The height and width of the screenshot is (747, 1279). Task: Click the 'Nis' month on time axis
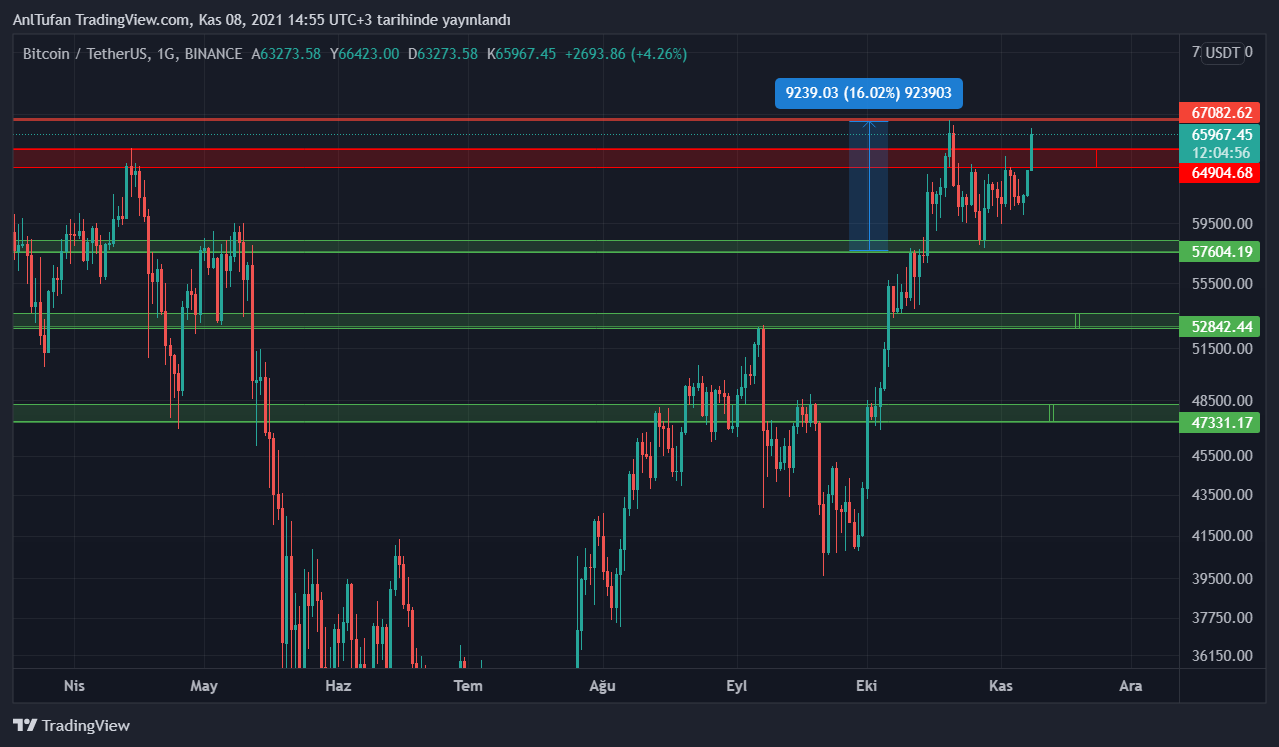coord(74,685)
